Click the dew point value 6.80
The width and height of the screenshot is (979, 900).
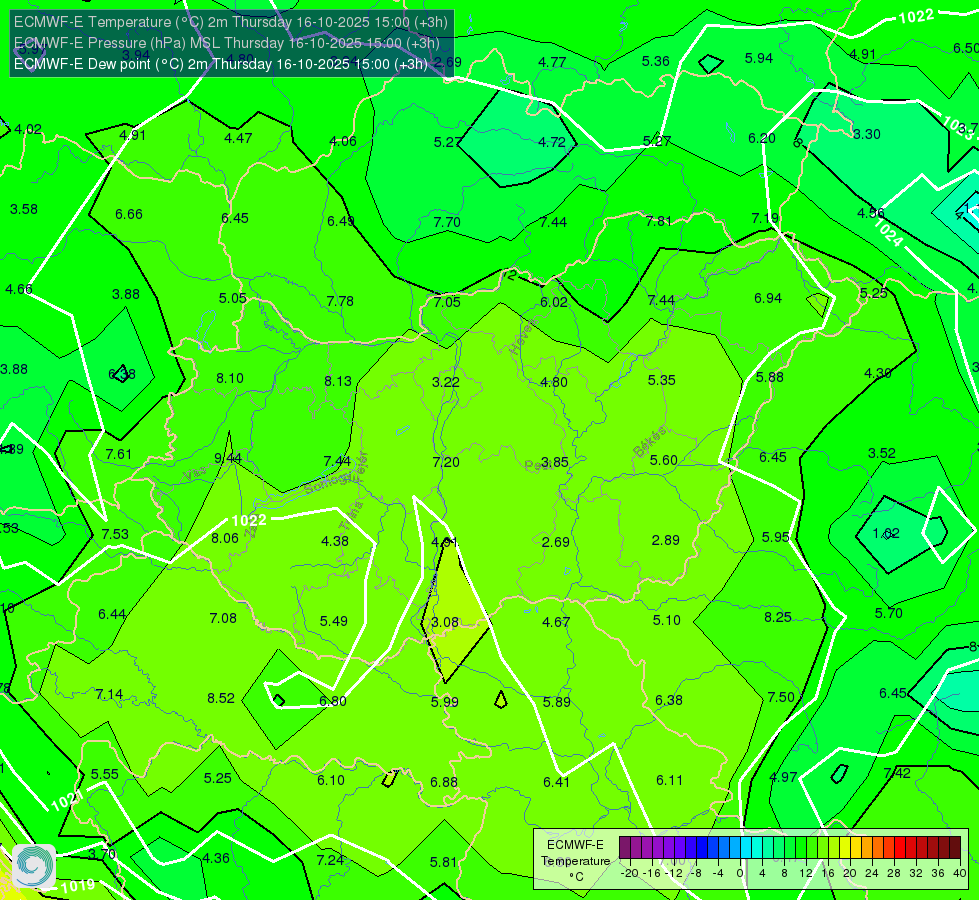pos(333,701)
